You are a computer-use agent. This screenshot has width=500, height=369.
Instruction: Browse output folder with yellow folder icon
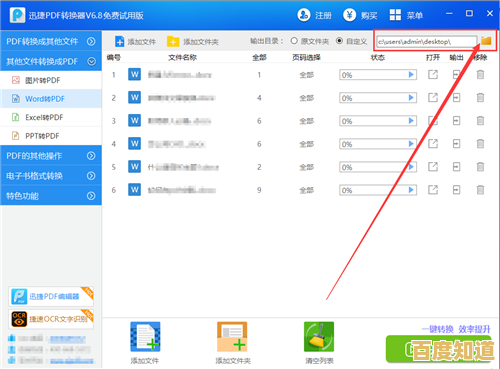(x=486, y=41)
